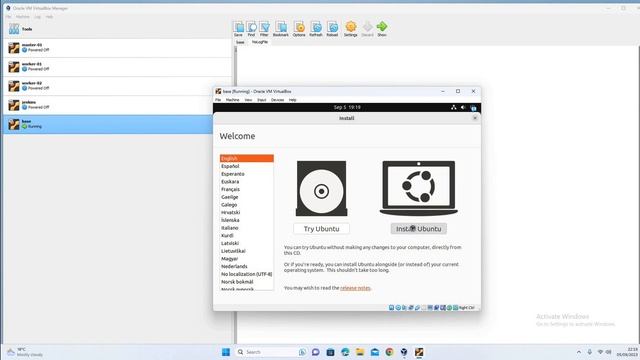Screen dimensions: 640x360
Task: Open Input menu in base VM window
Action: (262, 100)
